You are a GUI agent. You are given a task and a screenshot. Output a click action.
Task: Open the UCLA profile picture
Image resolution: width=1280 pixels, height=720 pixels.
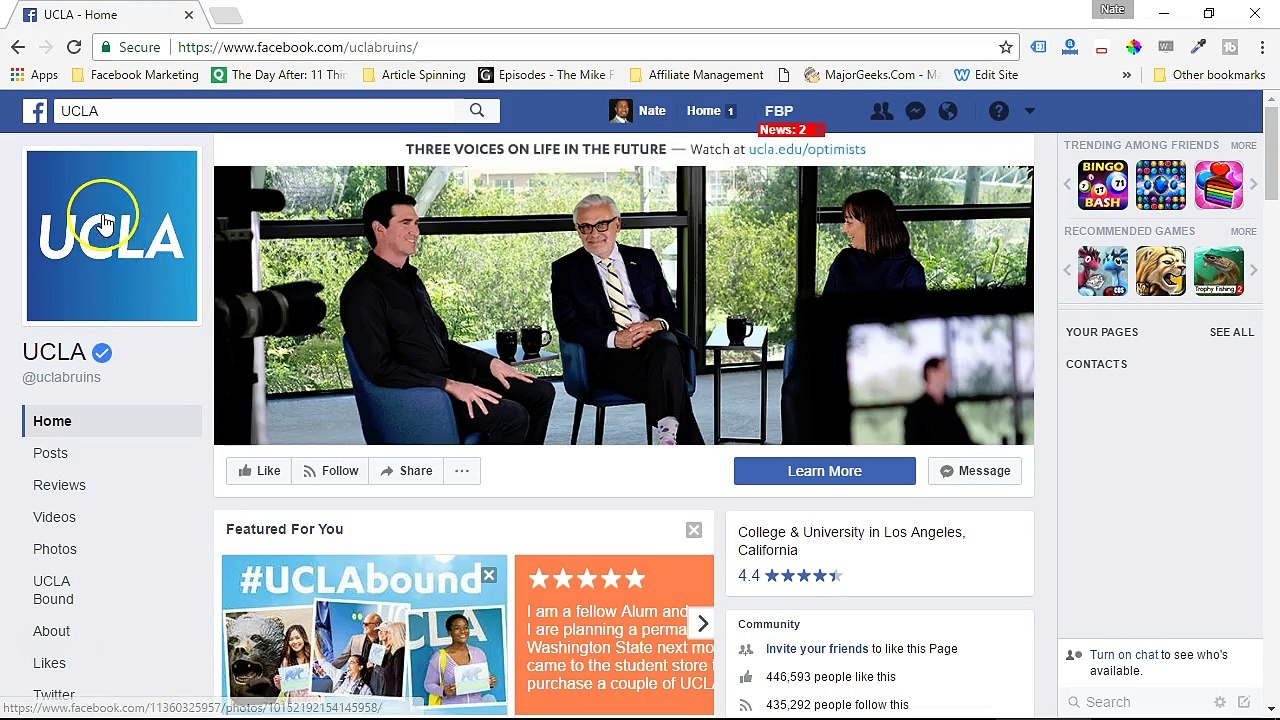(112, 236)
